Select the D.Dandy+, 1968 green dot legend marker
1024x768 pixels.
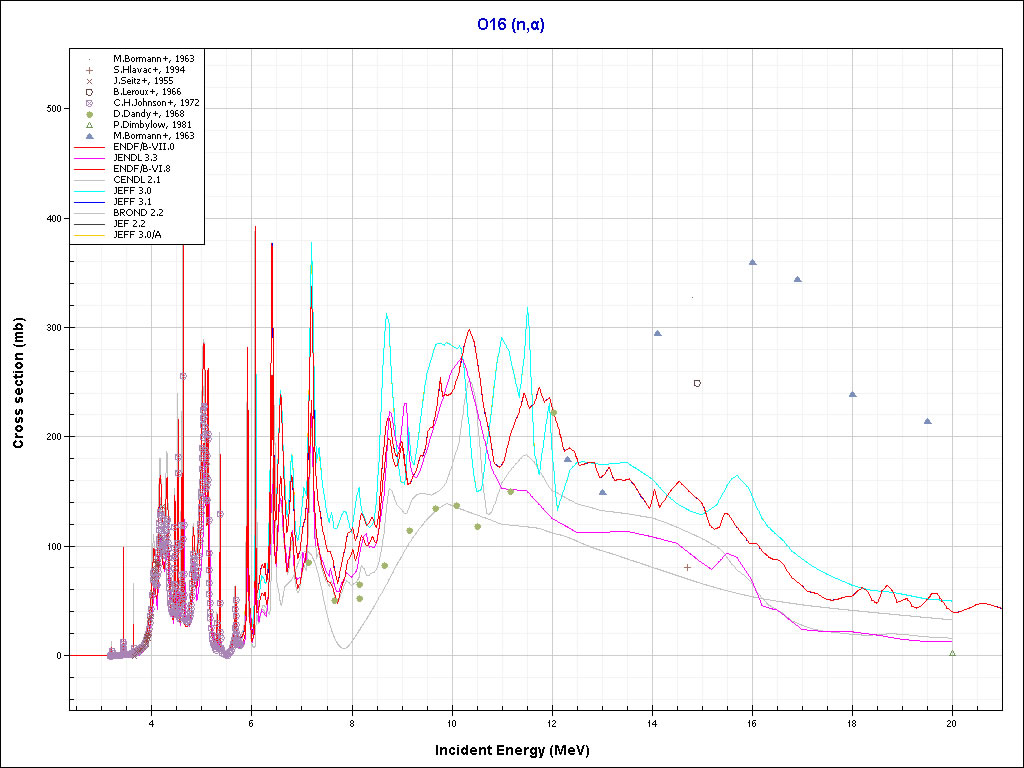click(x=90, y=114)
